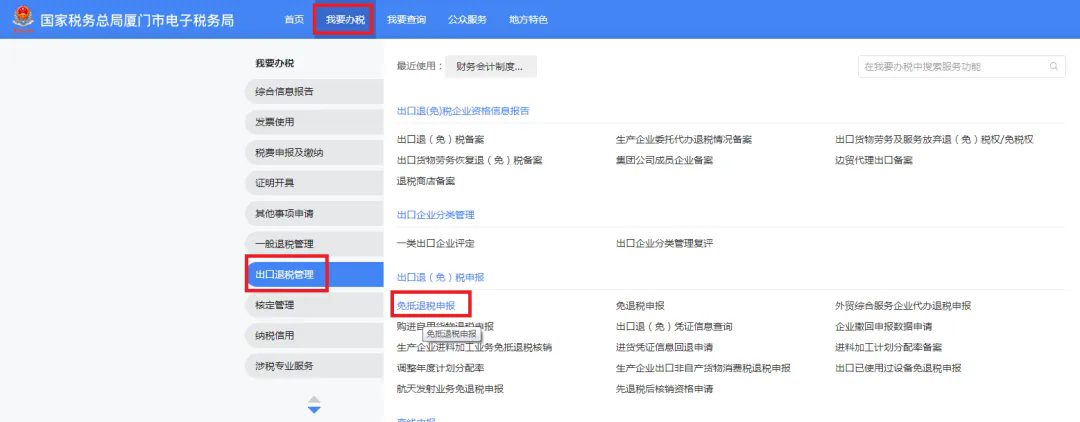Open the 首页 tab
The height and width of the screenshot is (422, 1080).
tap(294, 19)
